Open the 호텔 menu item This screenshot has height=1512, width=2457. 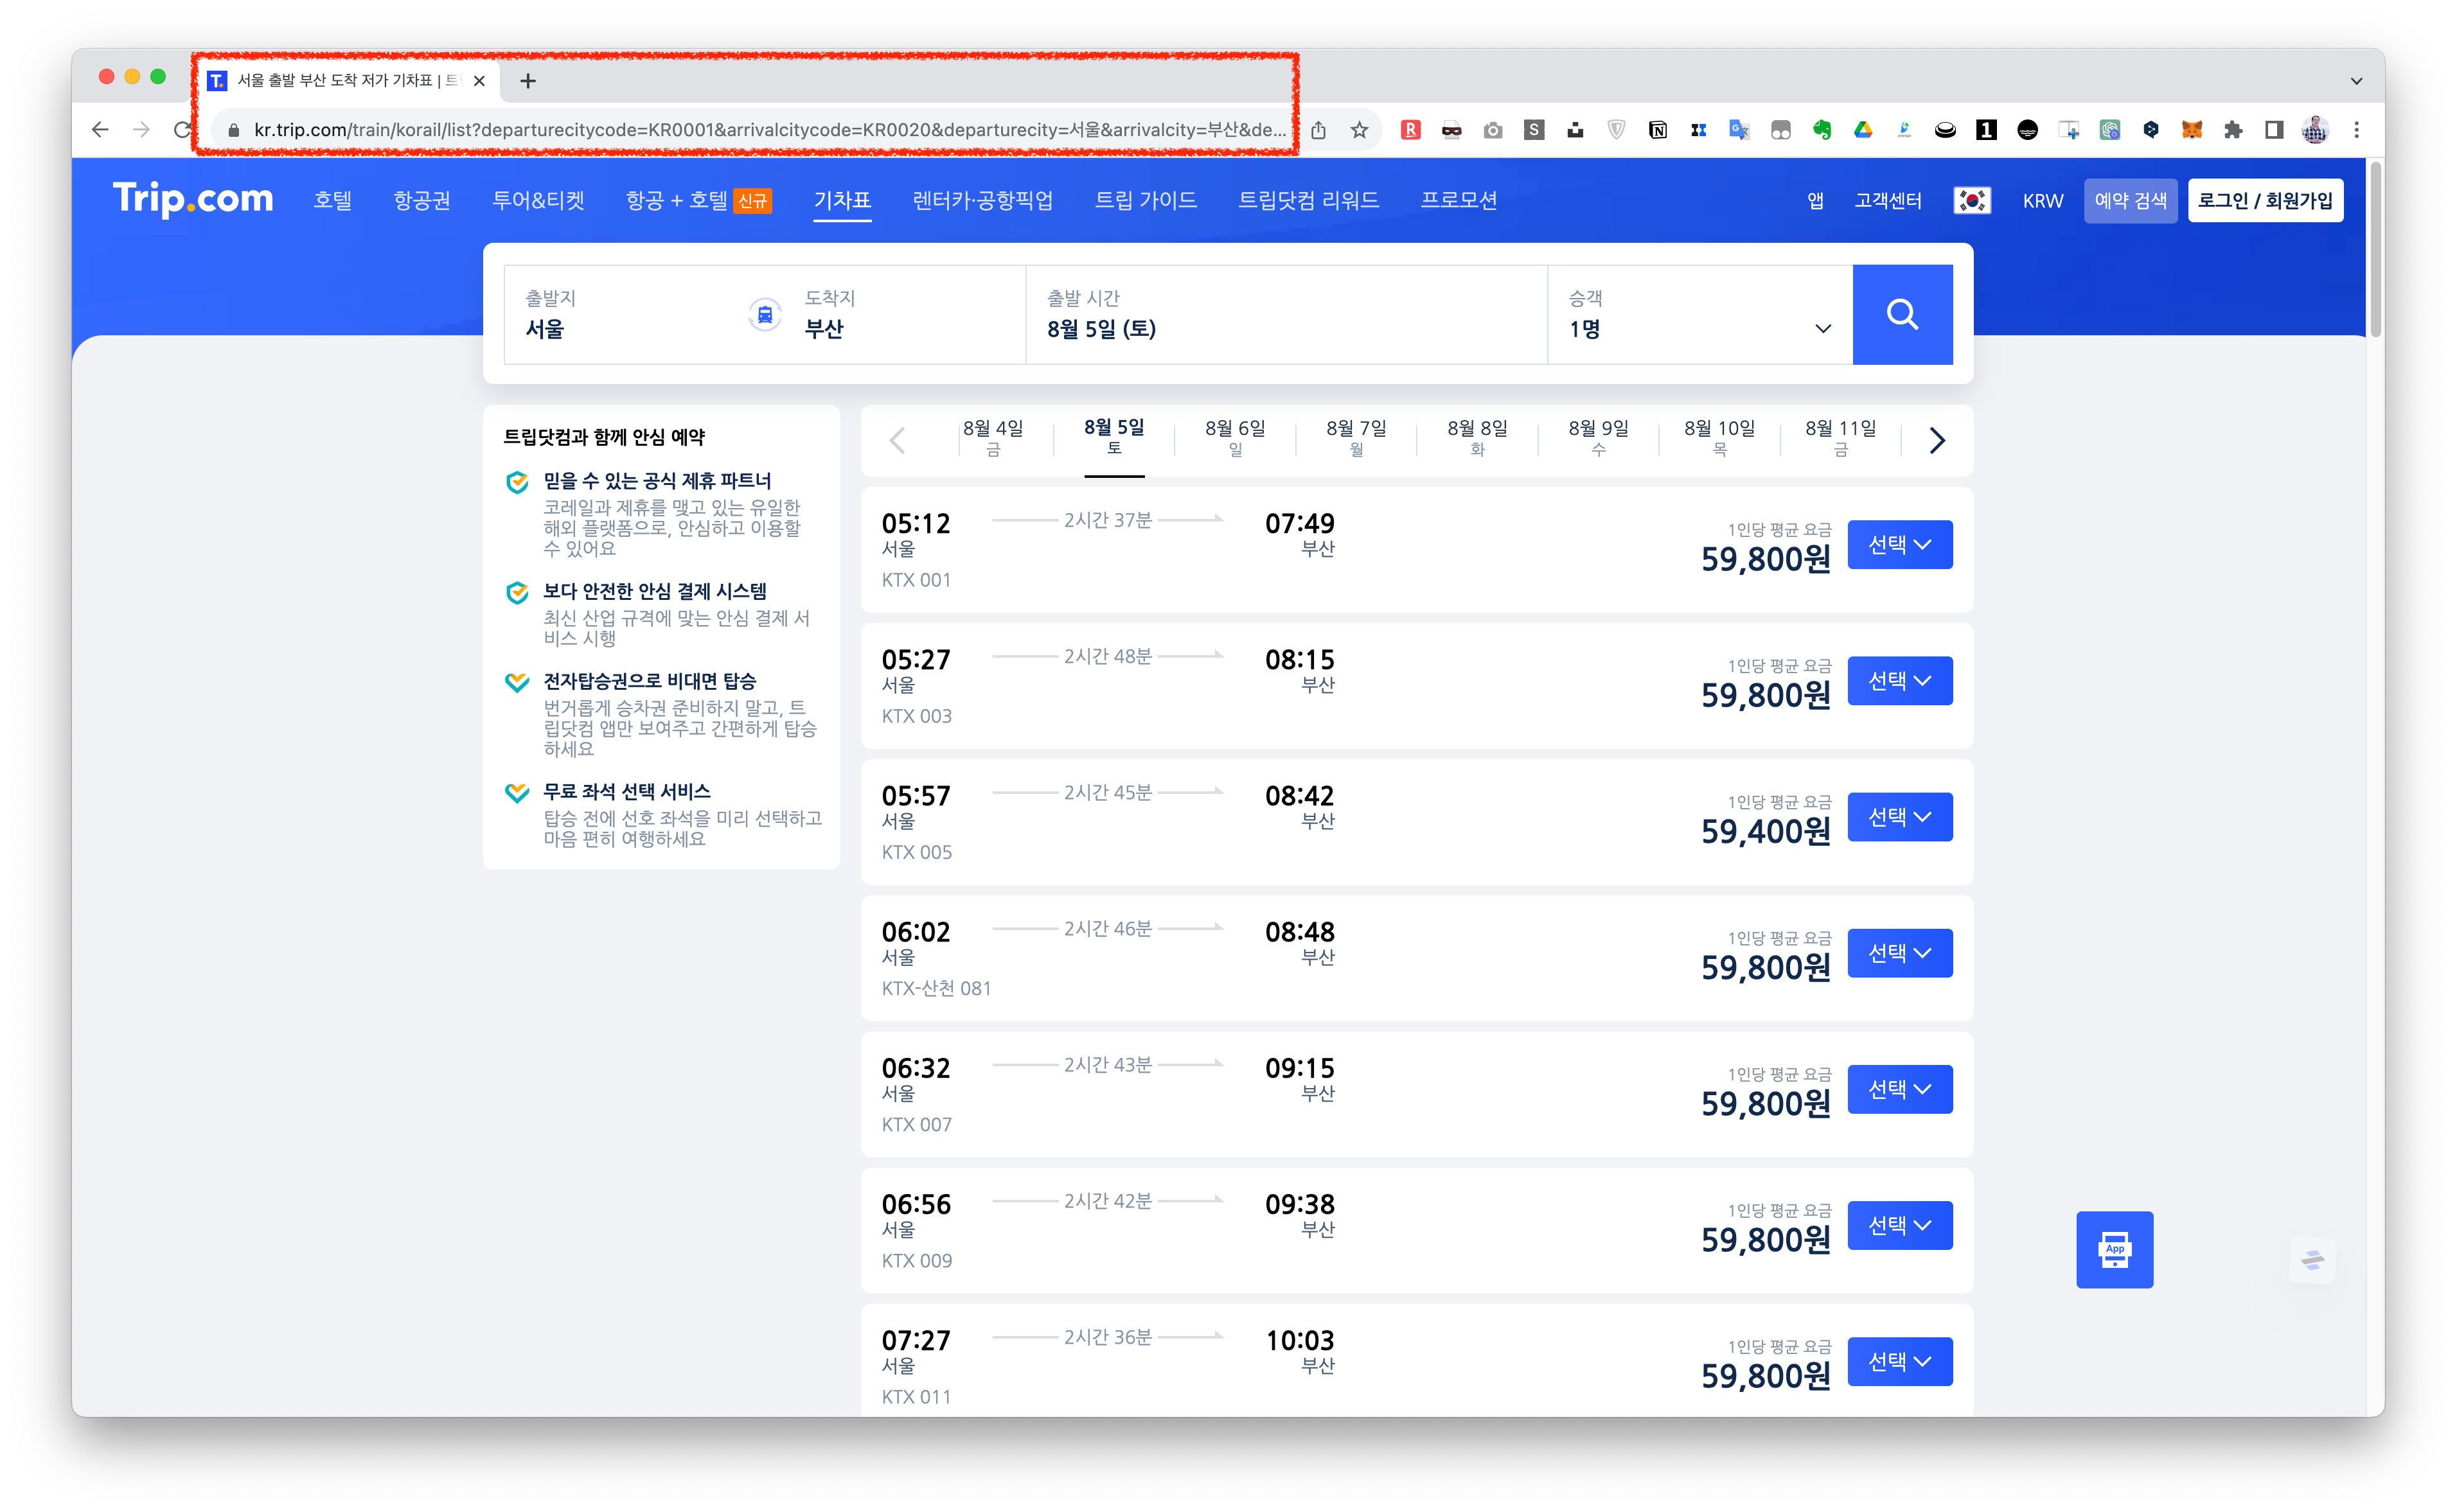[x=332, y=200]
